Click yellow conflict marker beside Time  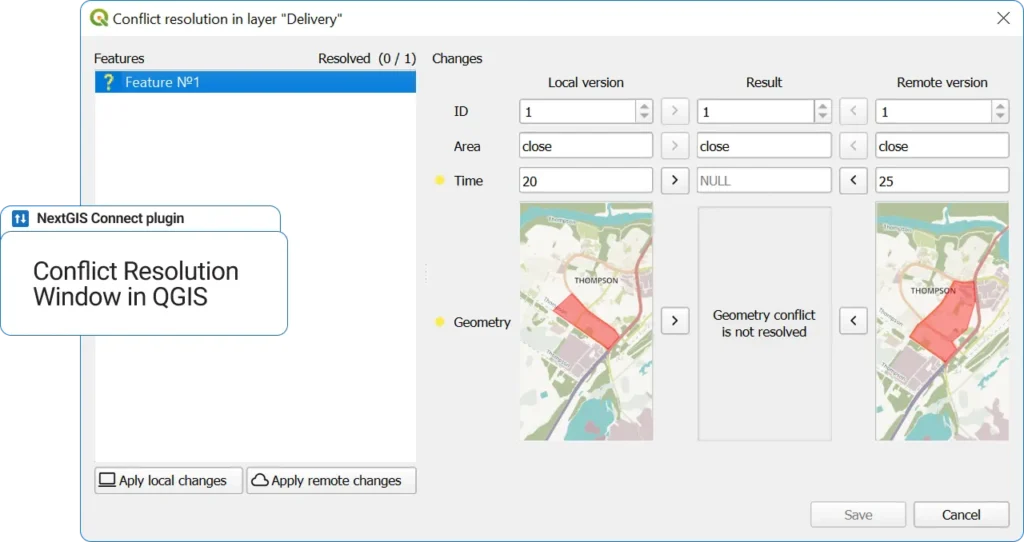point(439,181)
